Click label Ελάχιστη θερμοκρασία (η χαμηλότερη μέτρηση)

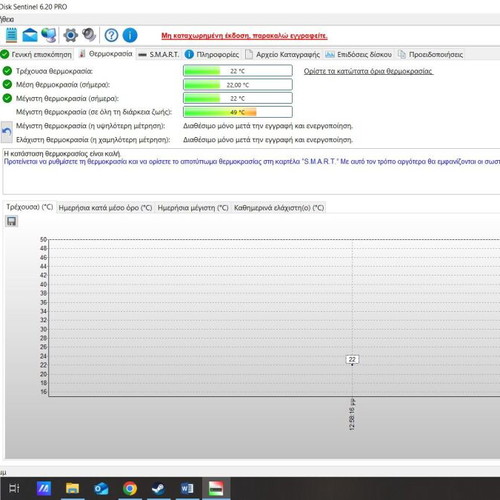click(93, 139)
